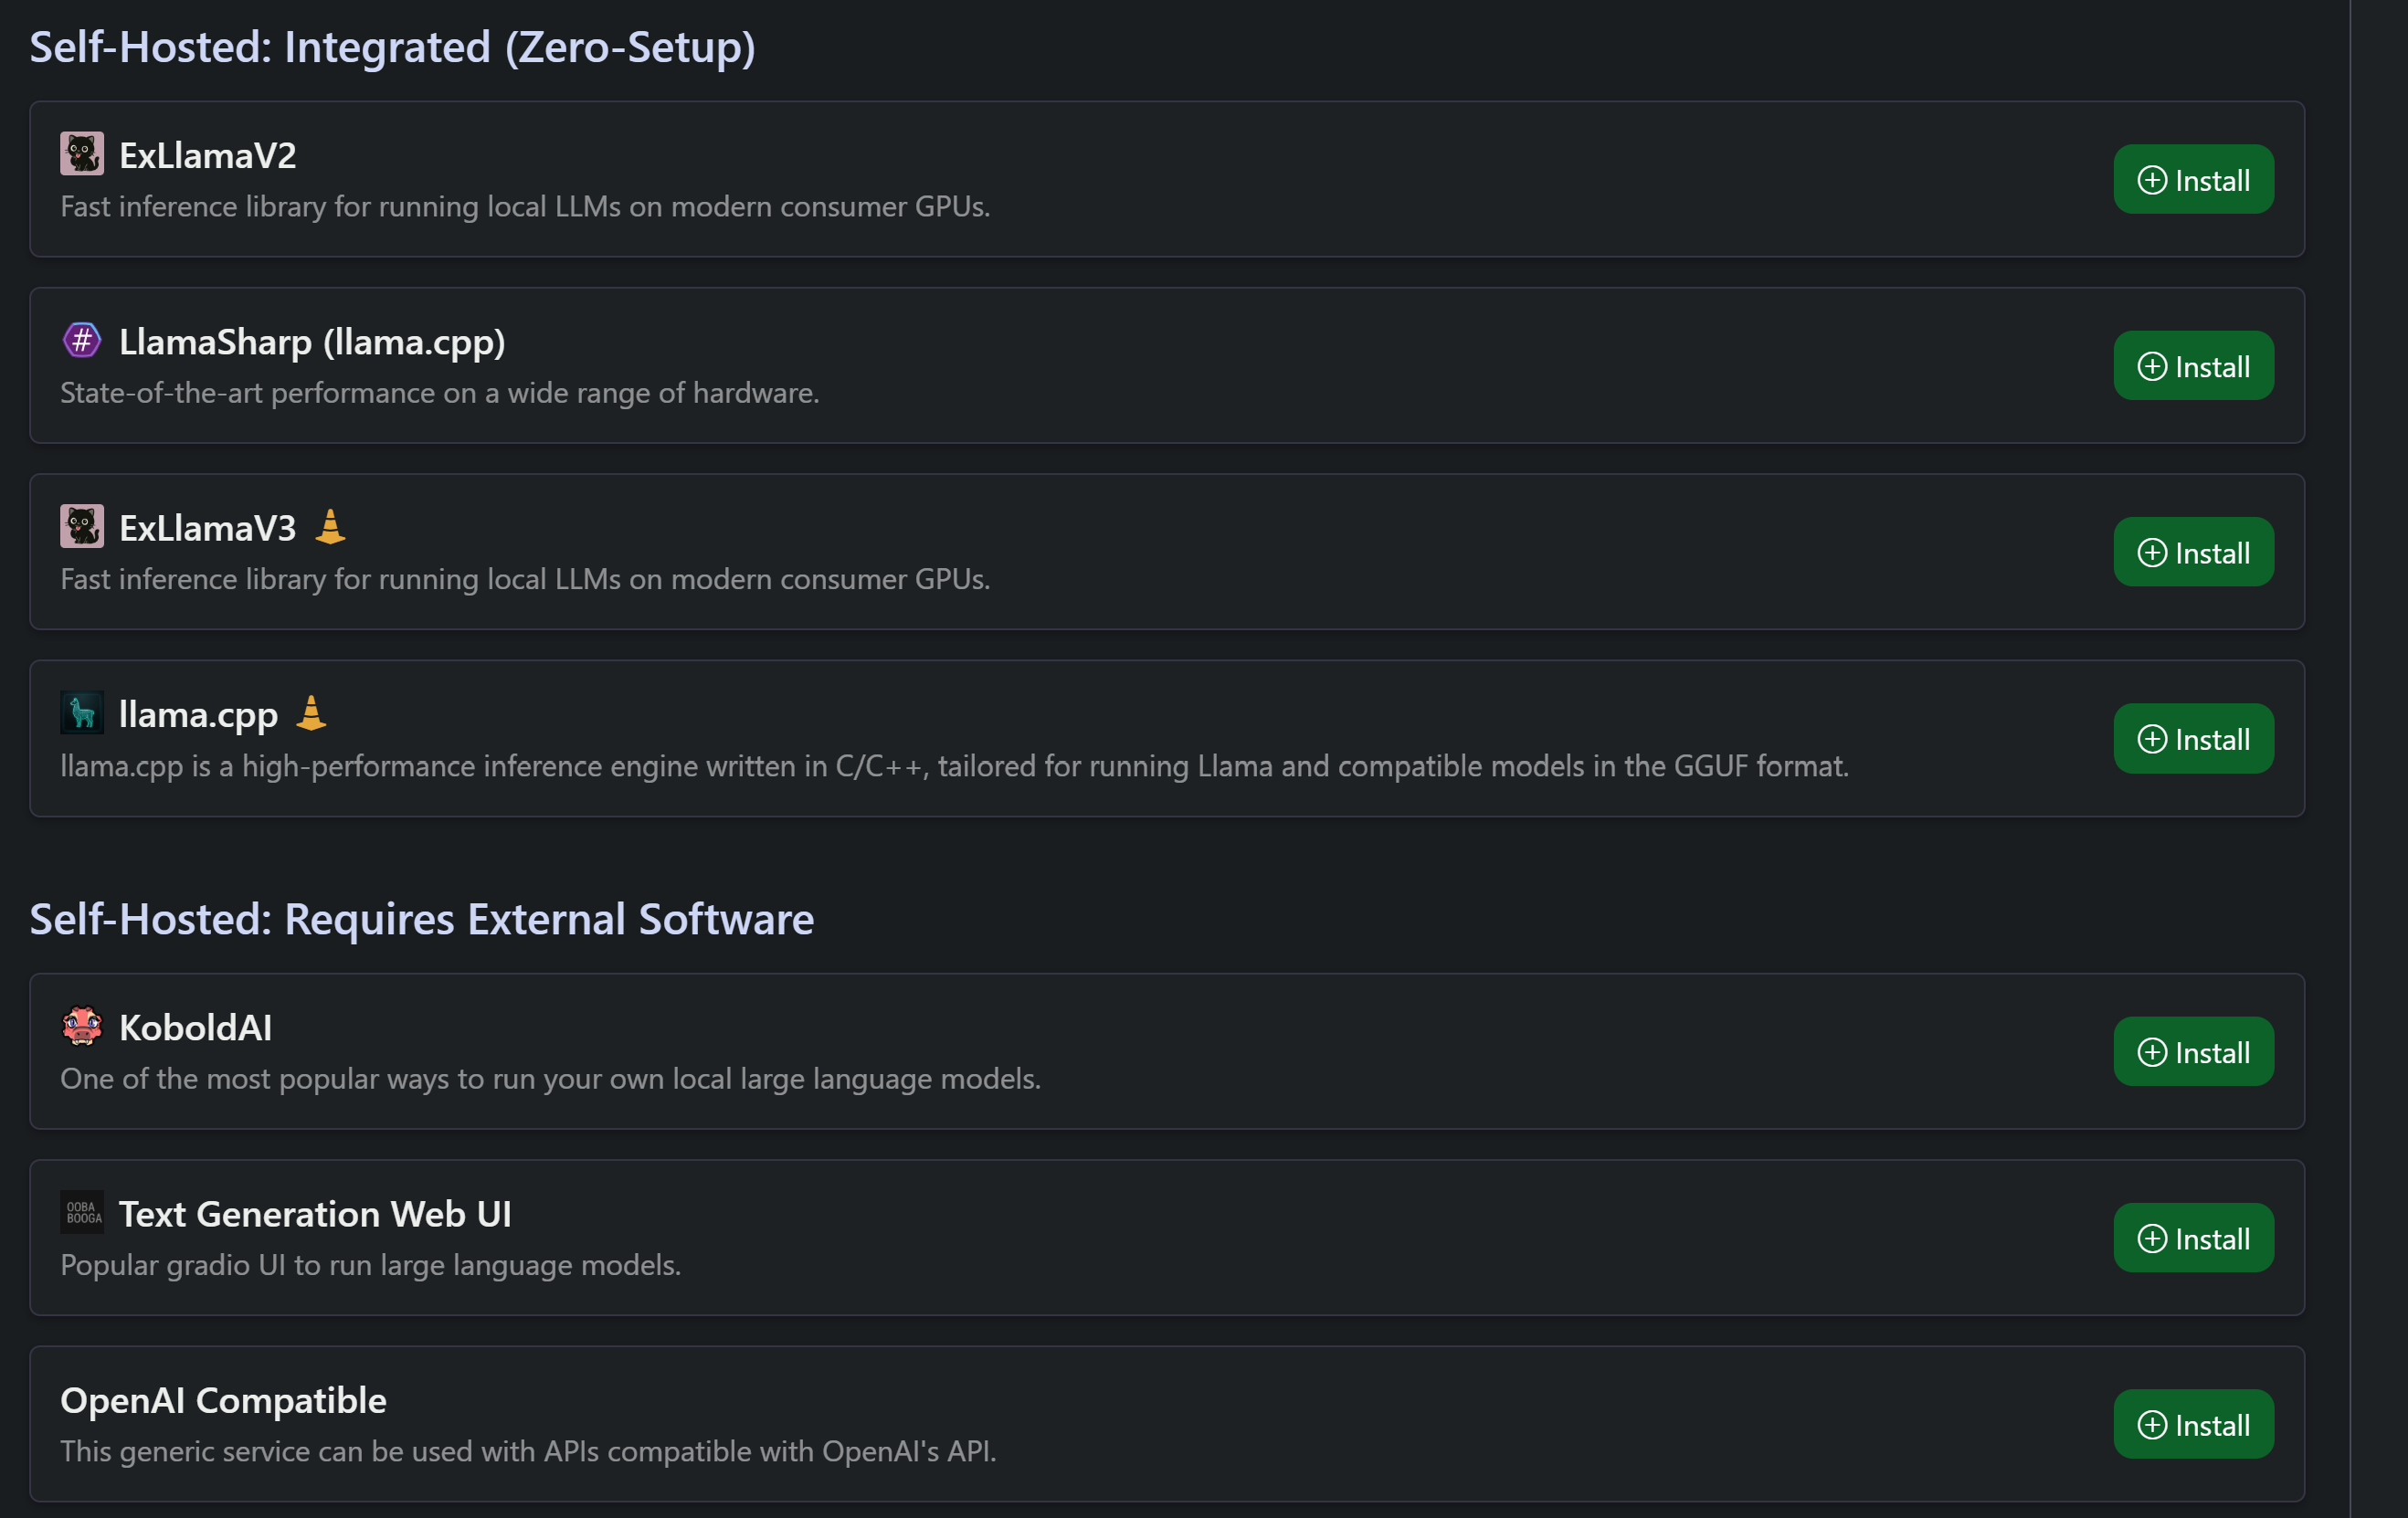The width and height of the screenshot is (2408, 1518).
Task: Click the ExLlamaV3 cat icon
Action: pos(82,527)
